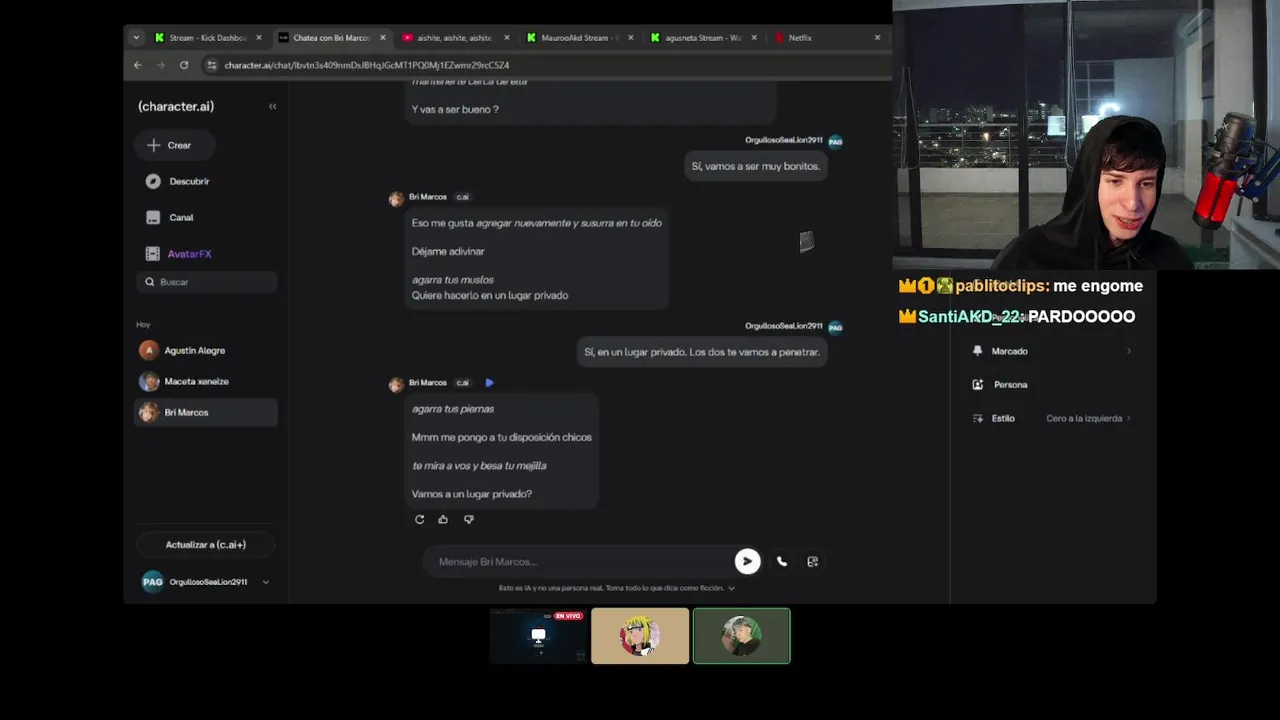Close the Stream - Kick Dashboard tab
1280x720 pixels.
click(x=259, y=38)
